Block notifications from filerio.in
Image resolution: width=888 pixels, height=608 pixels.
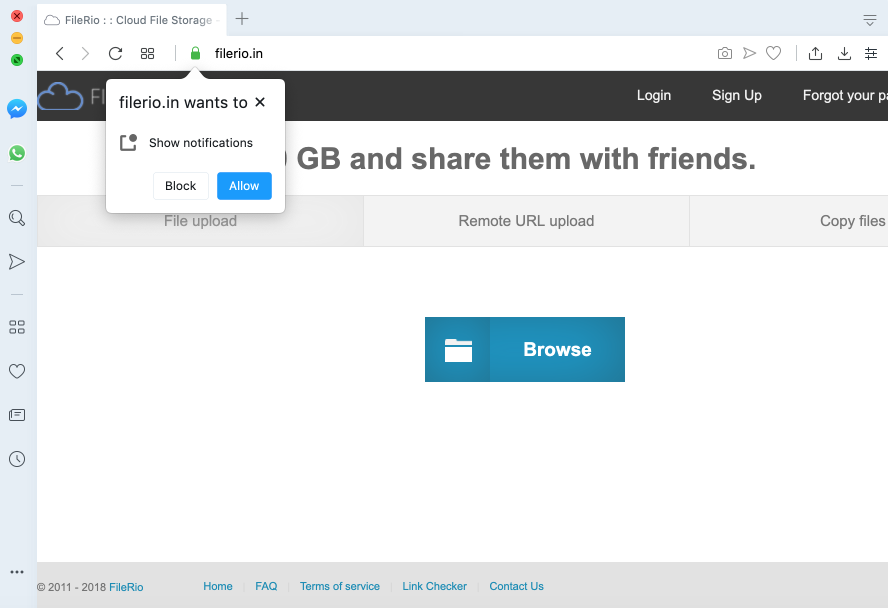tap(181, 186)
